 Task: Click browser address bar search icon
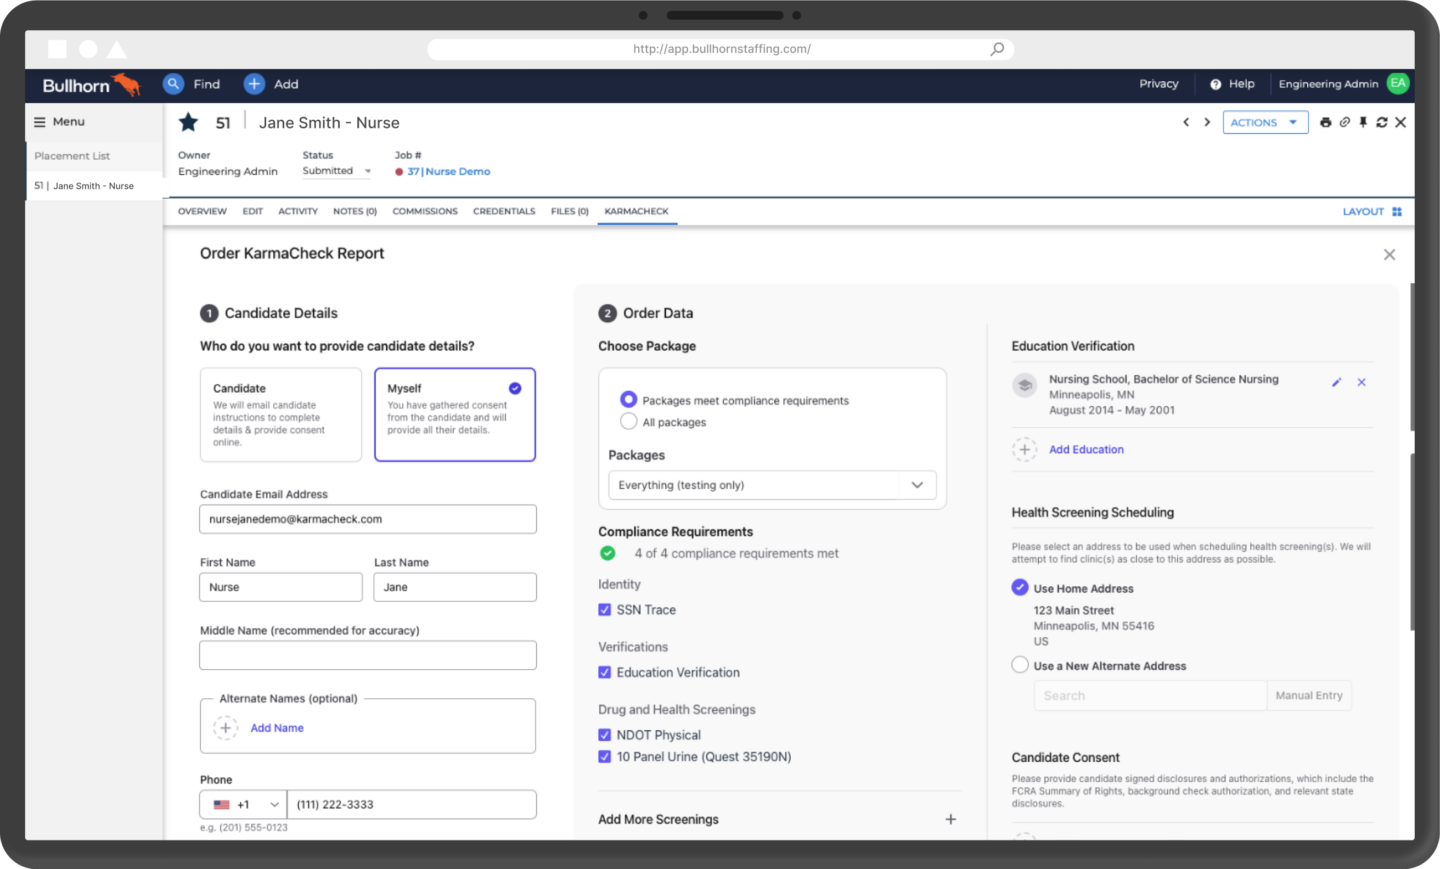pos(997,49)
